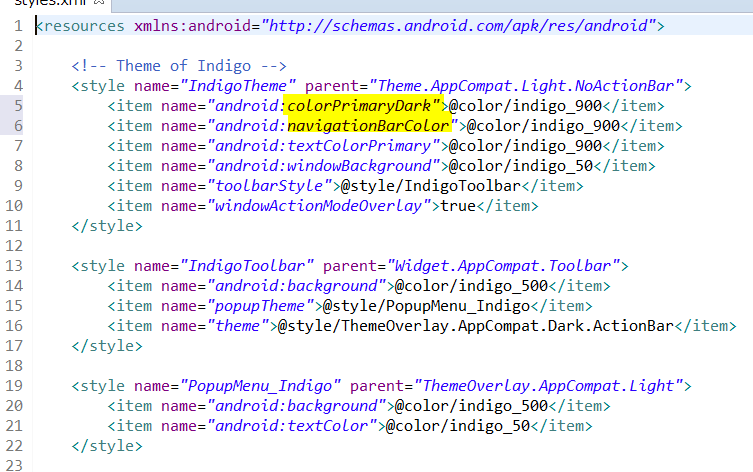Click the IndigoToolbar style name on line 13

(x=247, y=266)
